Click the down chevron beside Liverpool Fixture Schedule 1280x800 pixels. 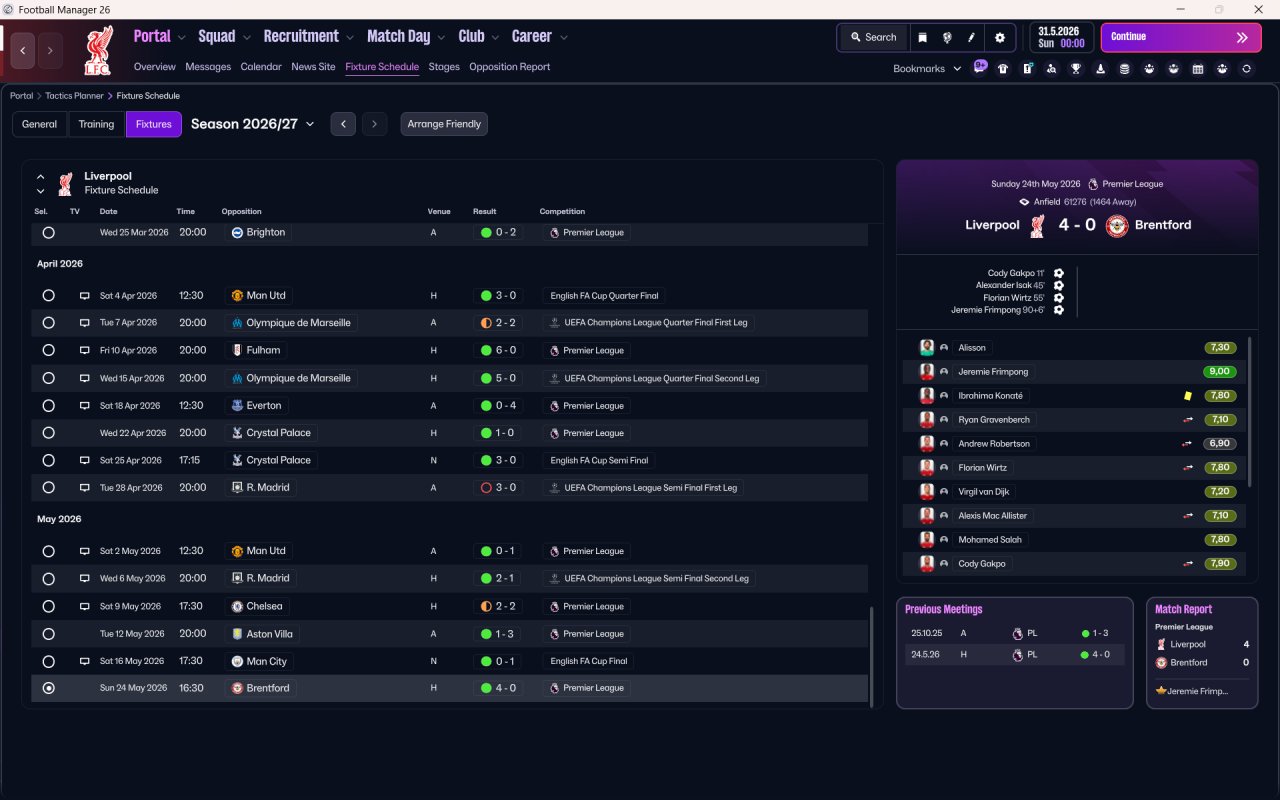pyautogui.click(x=41, y=191)
